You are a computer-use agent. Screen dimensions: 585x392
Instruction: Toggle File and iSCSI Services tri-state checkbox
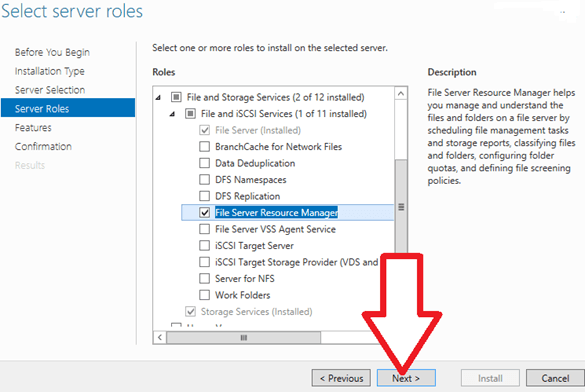[190, 114]
